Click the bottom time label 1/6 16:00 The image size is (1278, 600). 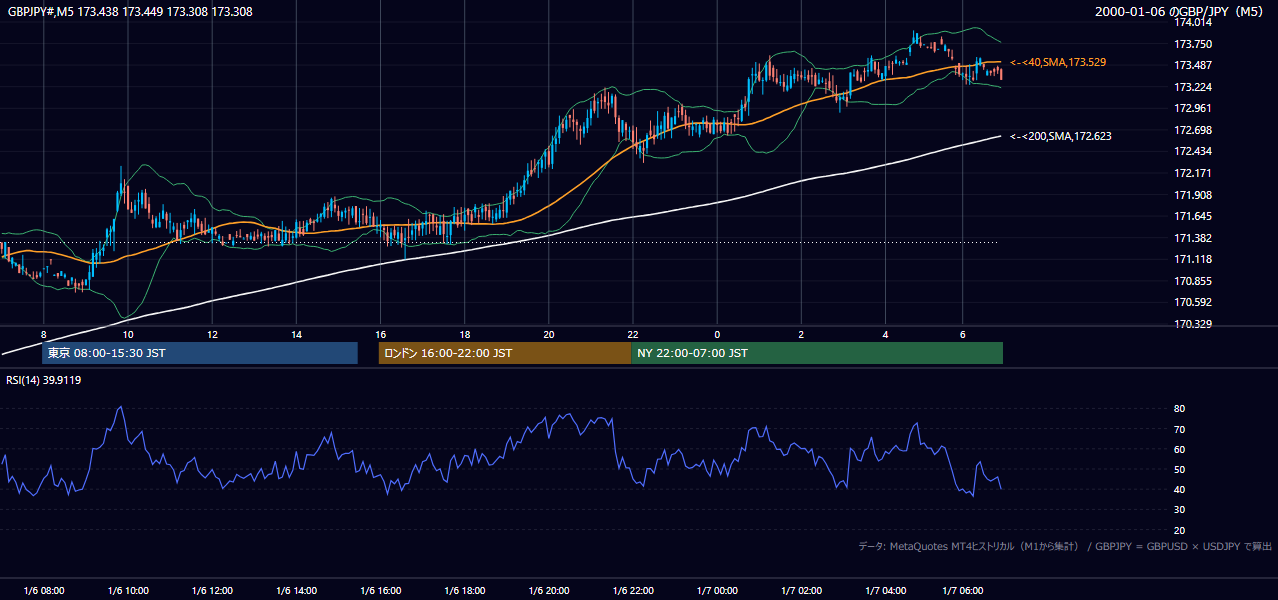[x=380, y=590]
